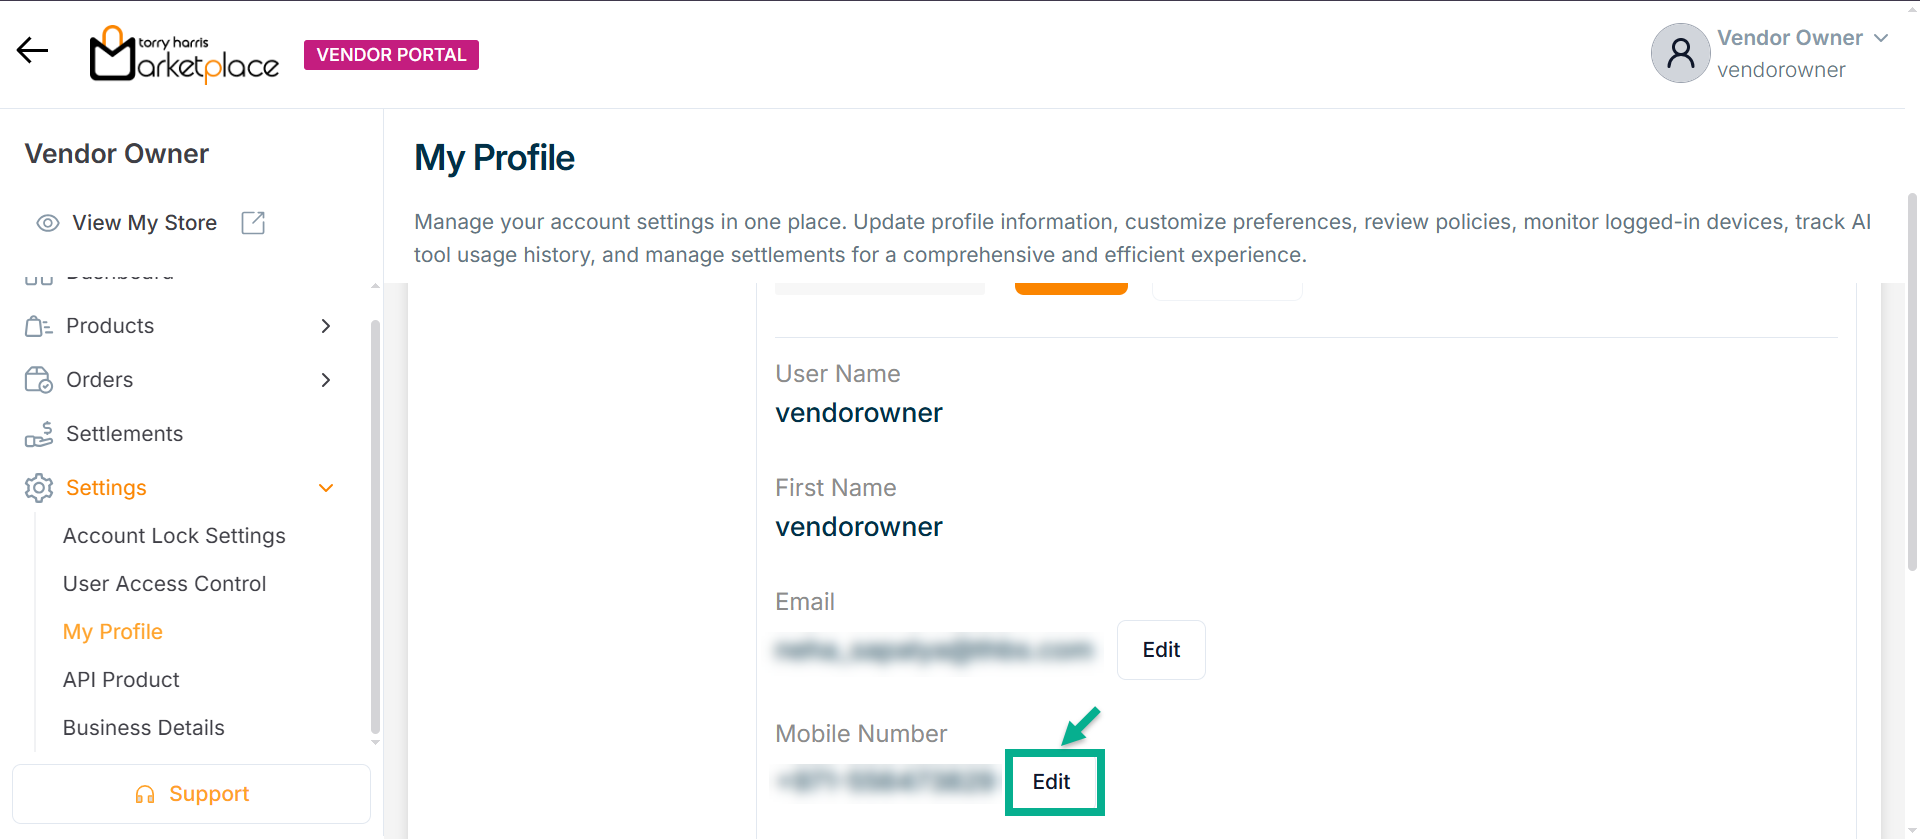The height and width of the screenshot is (839, 1920).
Task: Collapse the Settings section chevron
Action: [326, 488]
